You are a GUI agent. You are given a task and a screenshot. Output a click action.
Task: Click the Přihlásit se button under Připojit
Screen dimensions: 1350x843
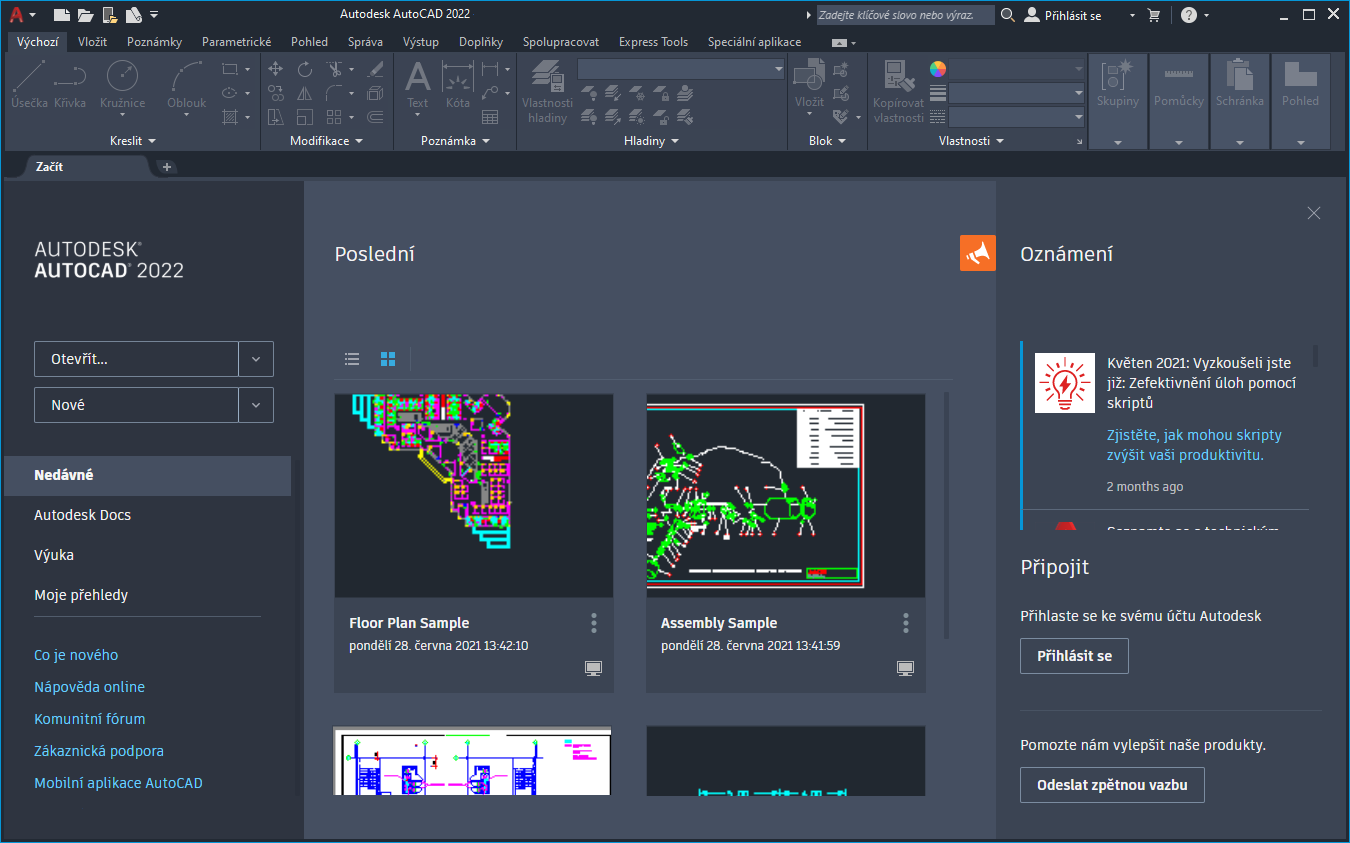point(1074,656)
